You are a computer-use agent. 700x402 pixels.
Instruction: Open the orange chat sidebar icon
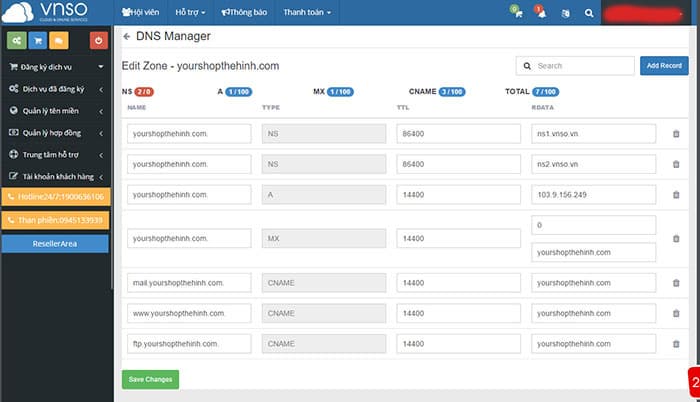click(59, 41)
